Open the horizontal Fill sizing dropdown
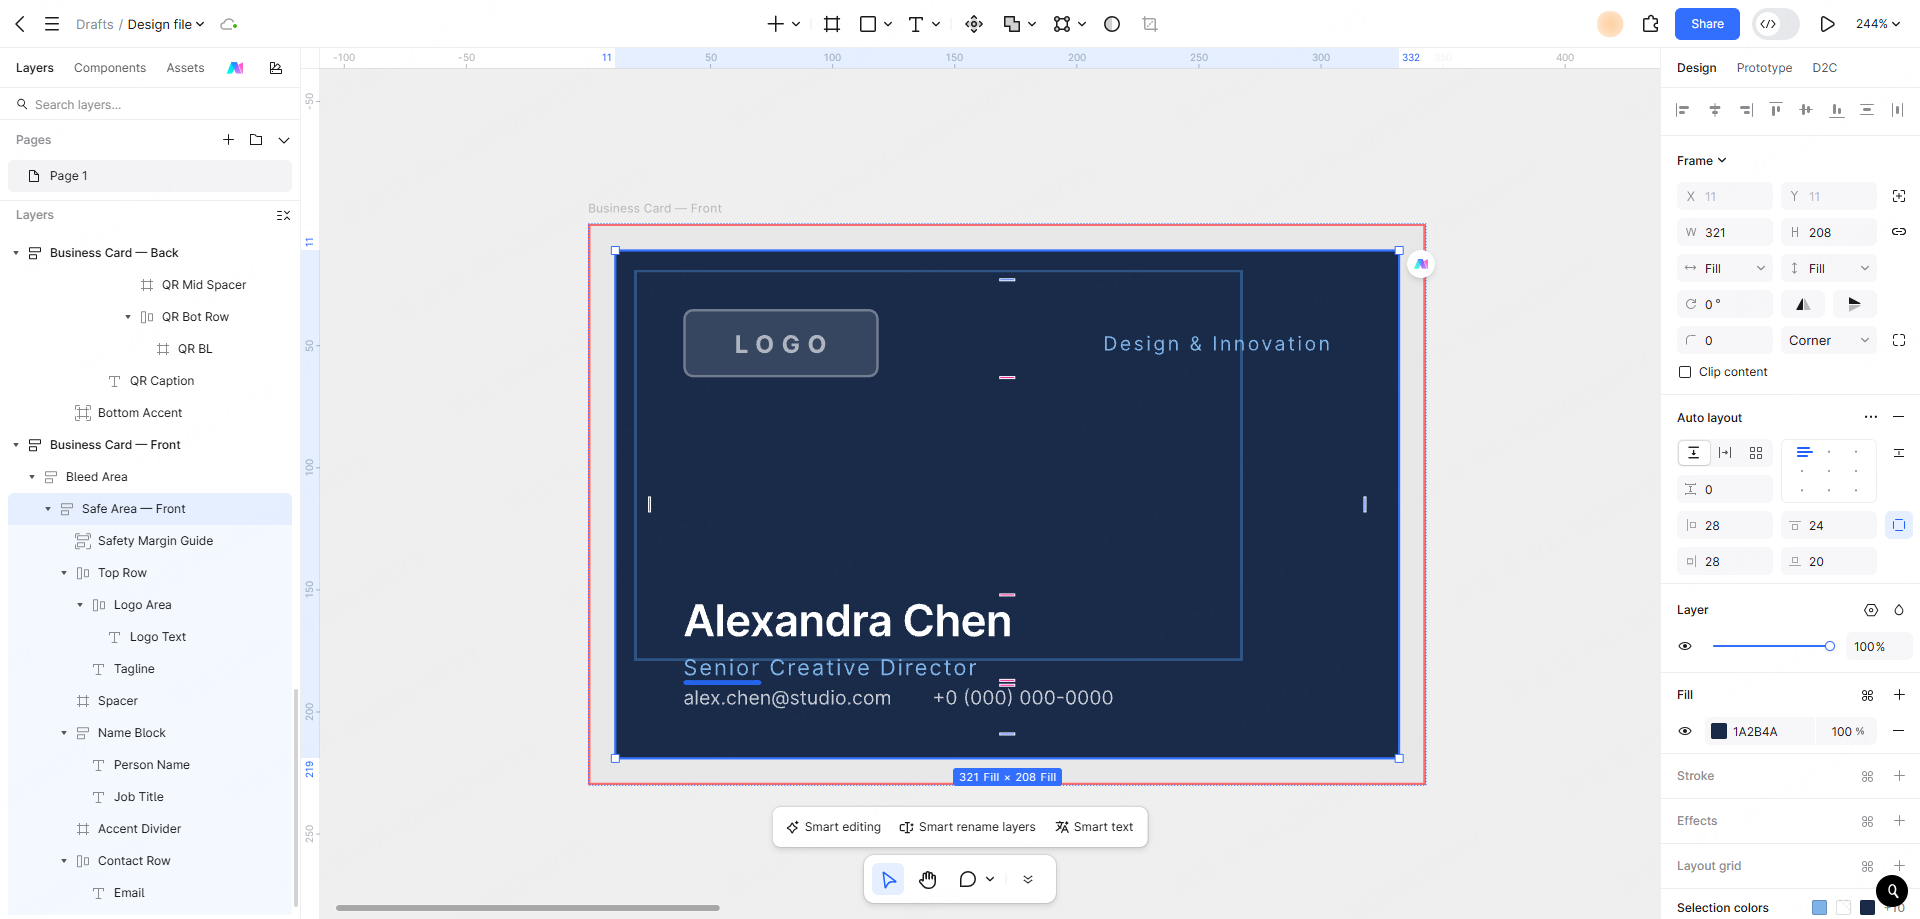The height and width of the screenshot is (919, 1920). click(x=1726, y=268)
